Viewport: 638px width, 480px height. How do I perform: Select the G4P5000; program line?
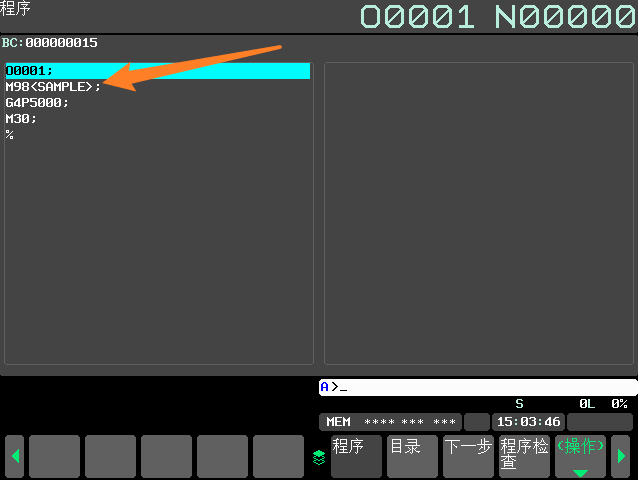pos(37,103)
